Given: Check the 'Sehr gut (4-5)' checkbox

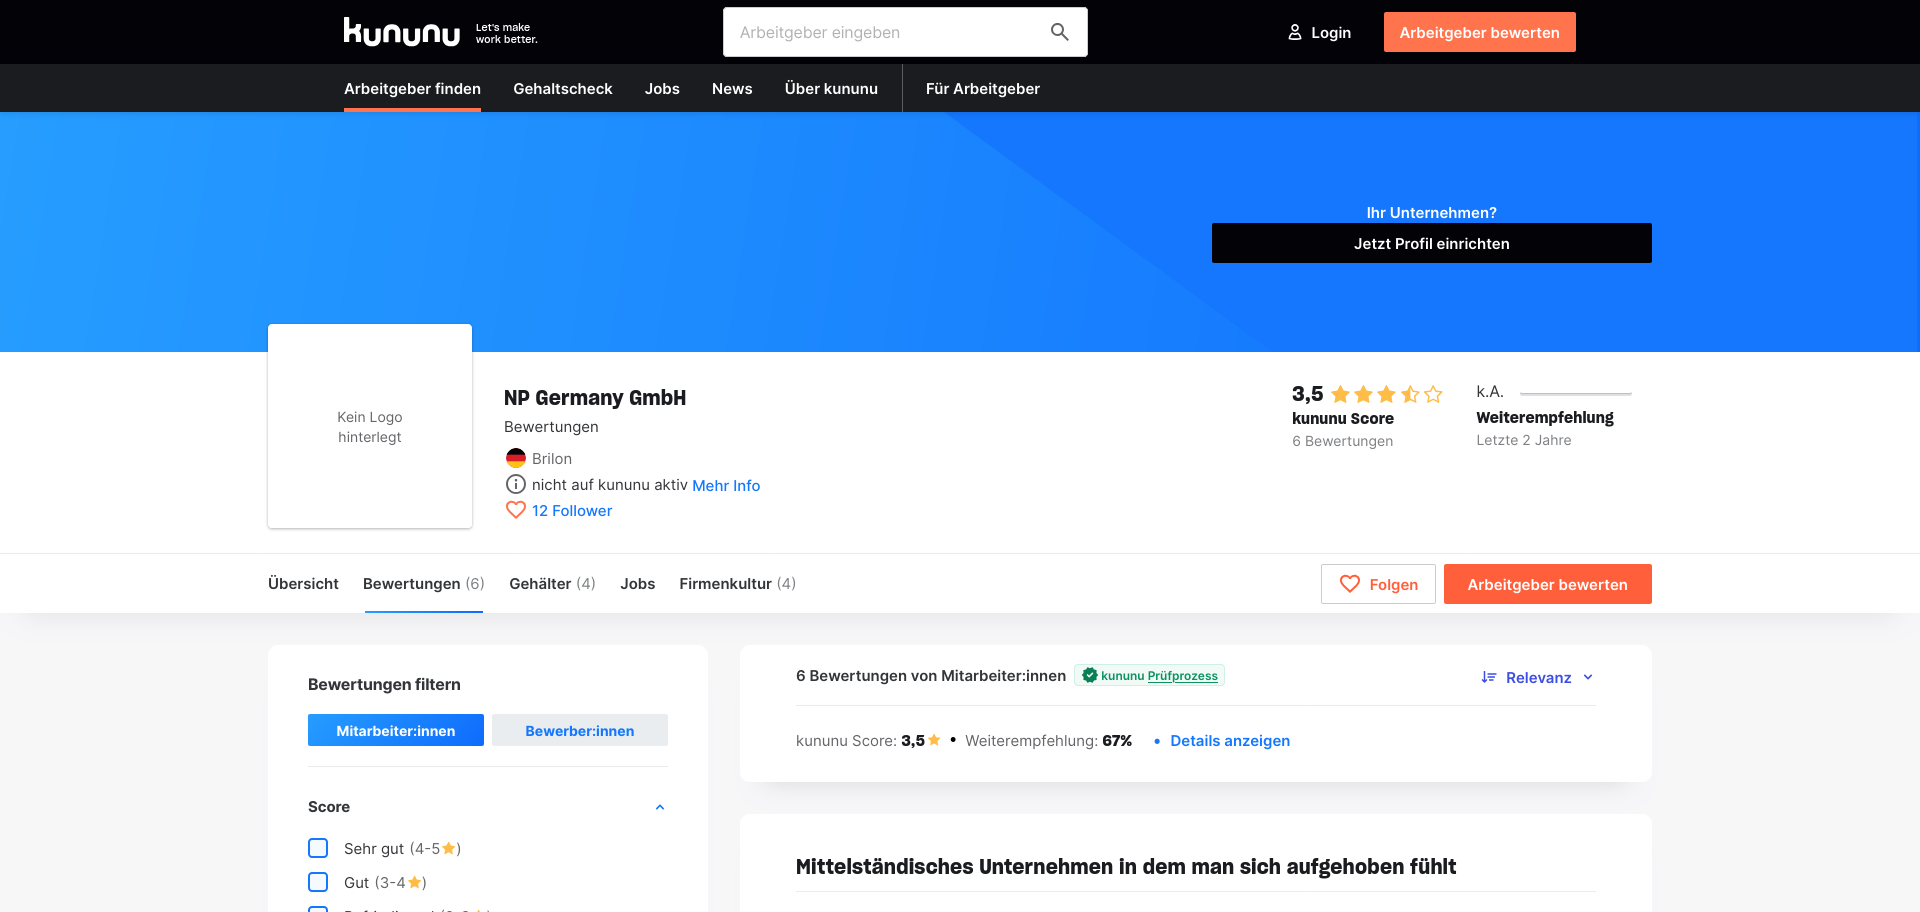Looking at the screenshot, I should pos(318,848).
